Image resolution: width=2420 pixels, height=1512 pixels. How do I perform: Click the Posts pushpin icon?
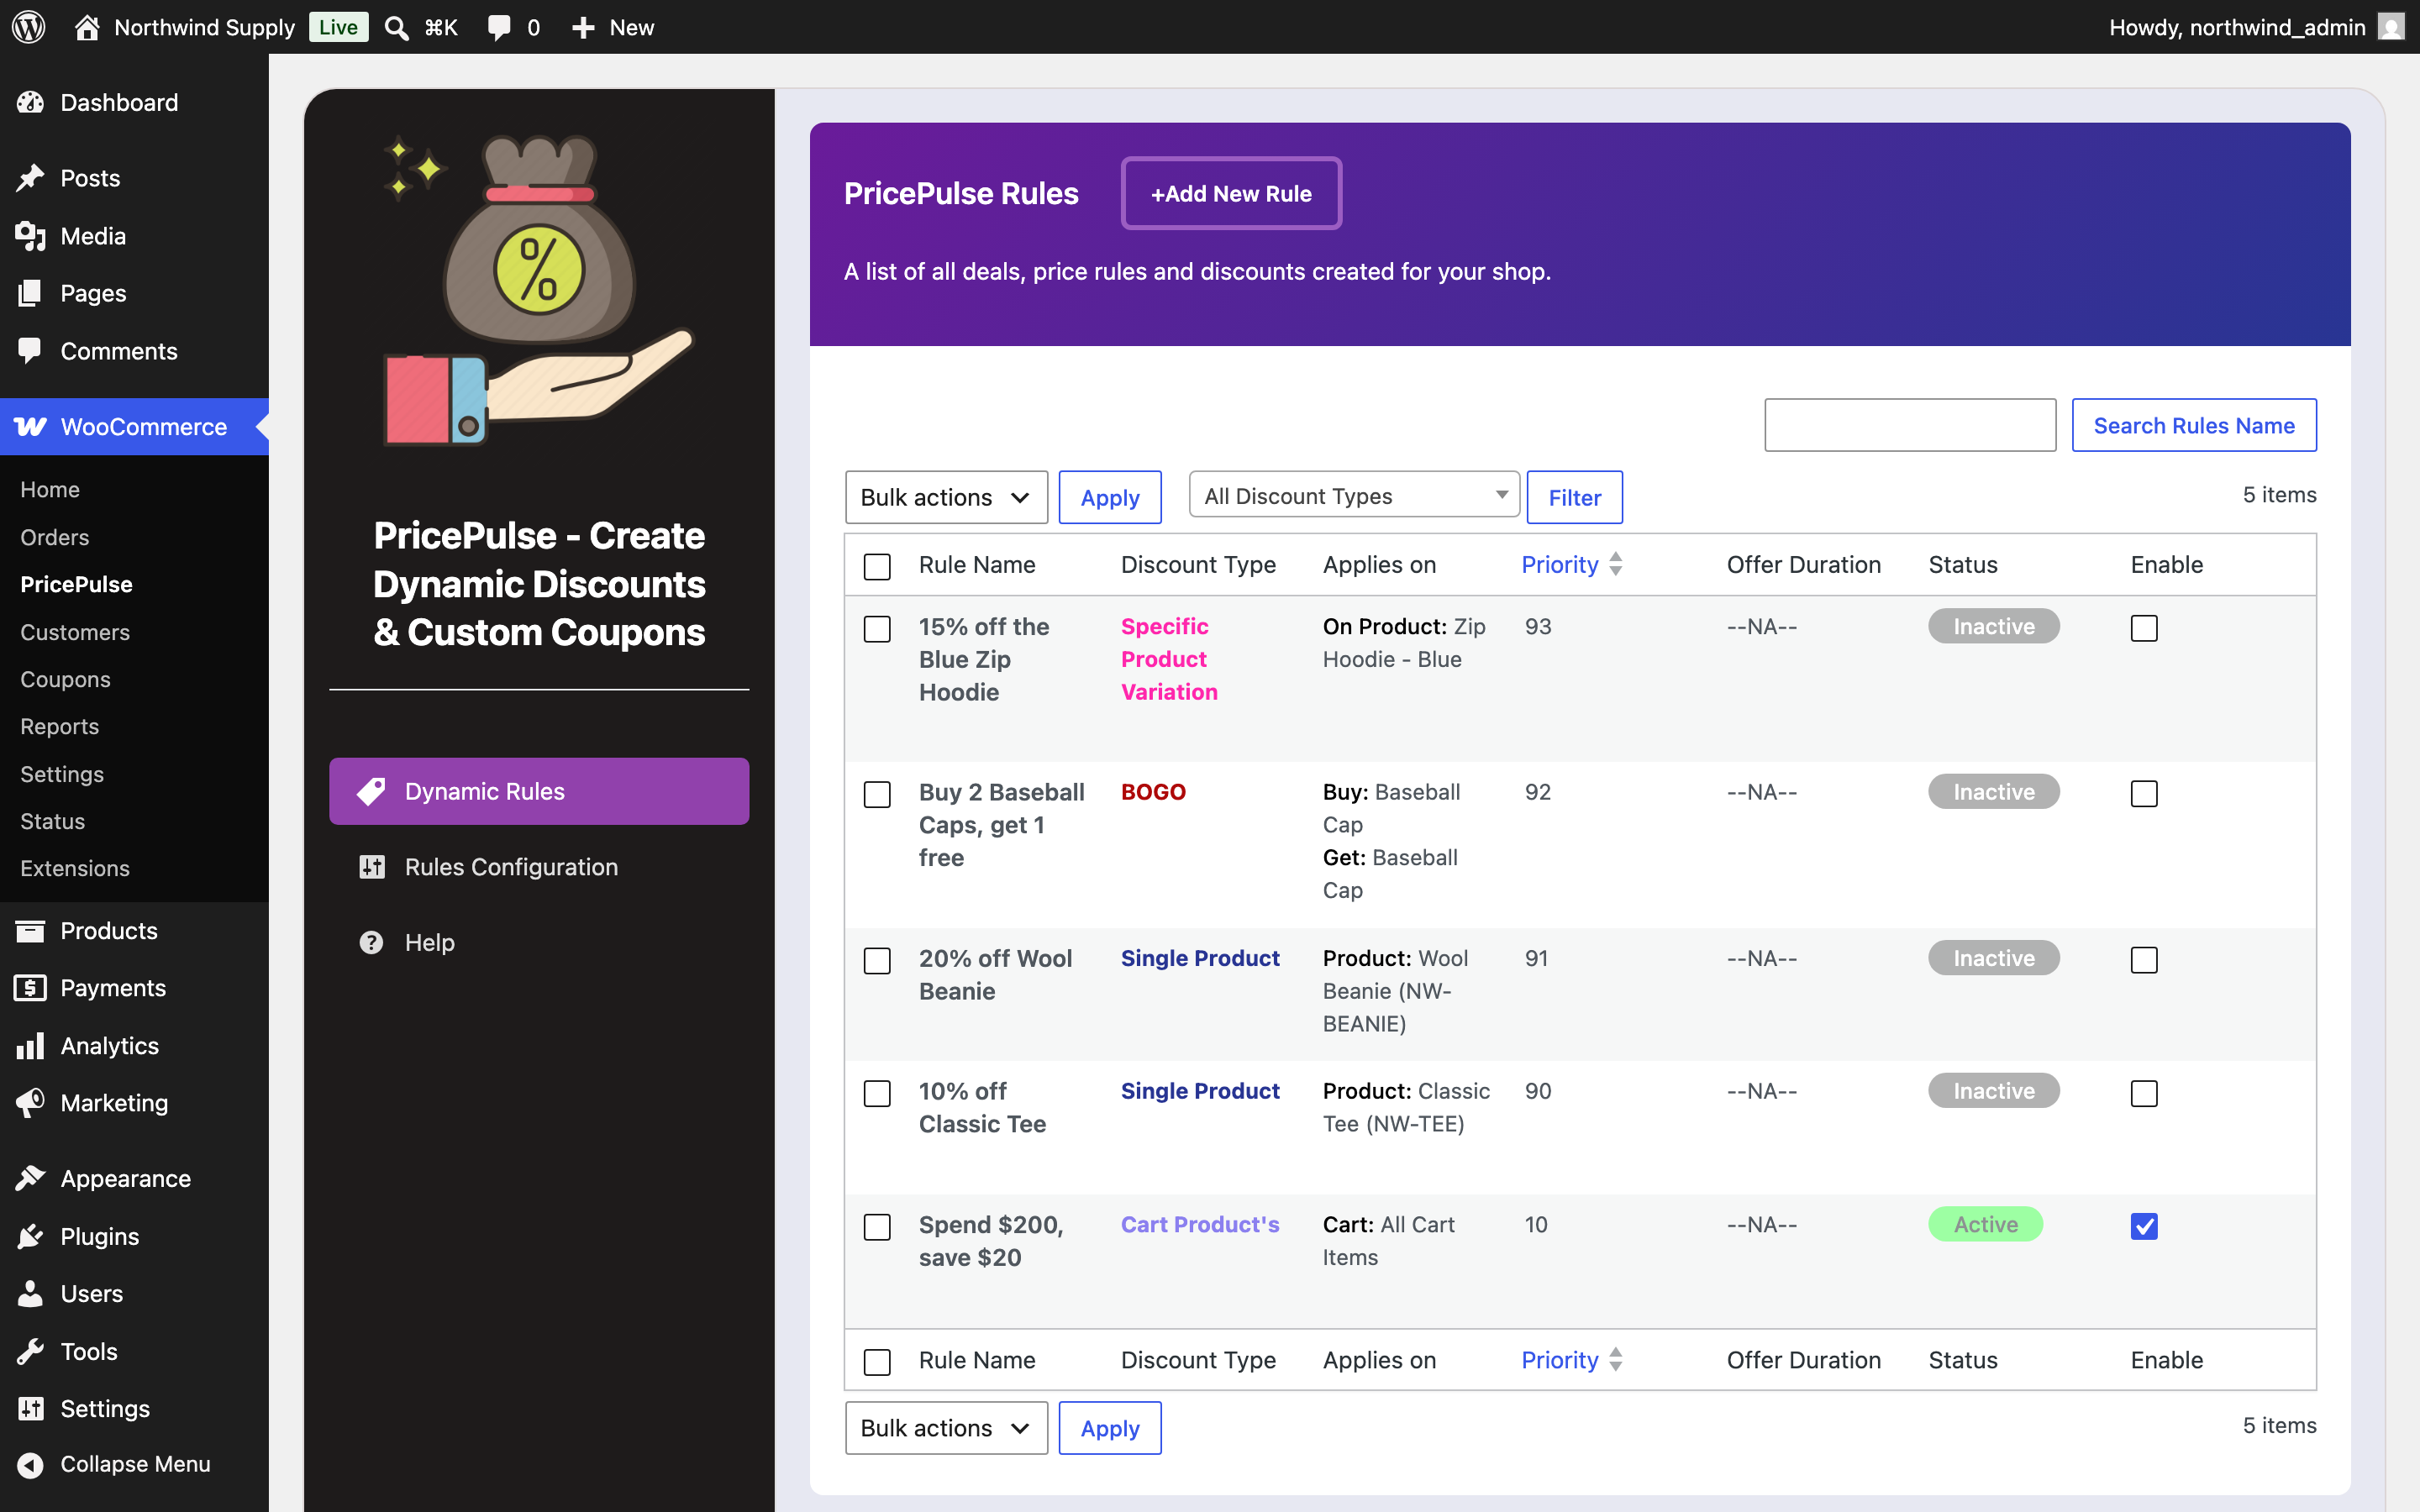tap(30, 178)
